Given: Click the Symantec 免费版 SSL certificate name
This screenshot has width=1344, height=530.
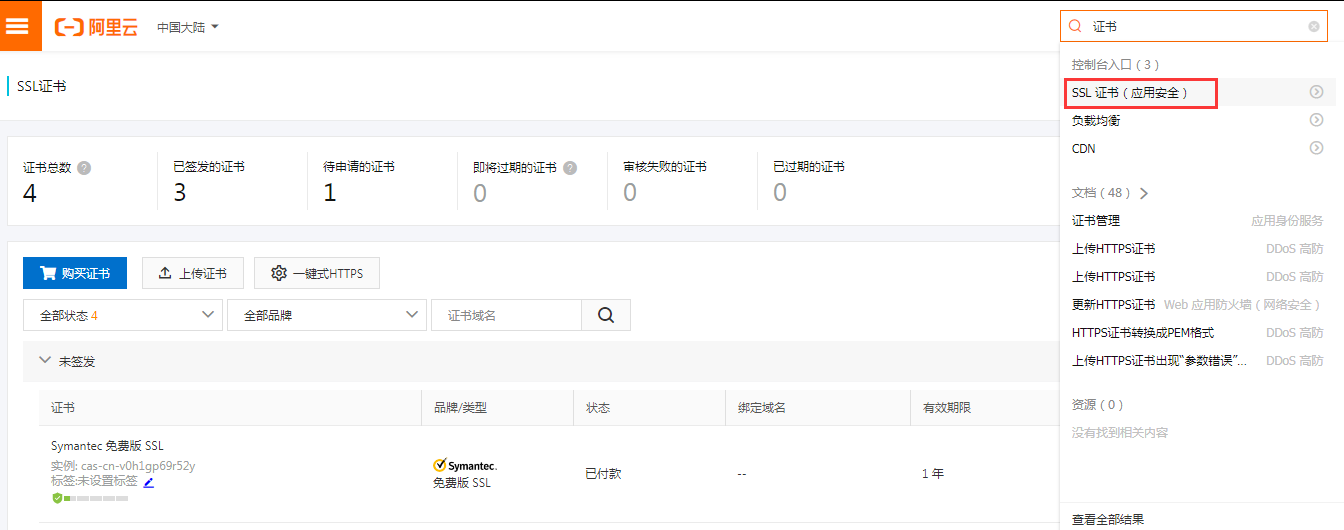Looking at the screenshot, I should pyautogui.click(x=107, y=446).
